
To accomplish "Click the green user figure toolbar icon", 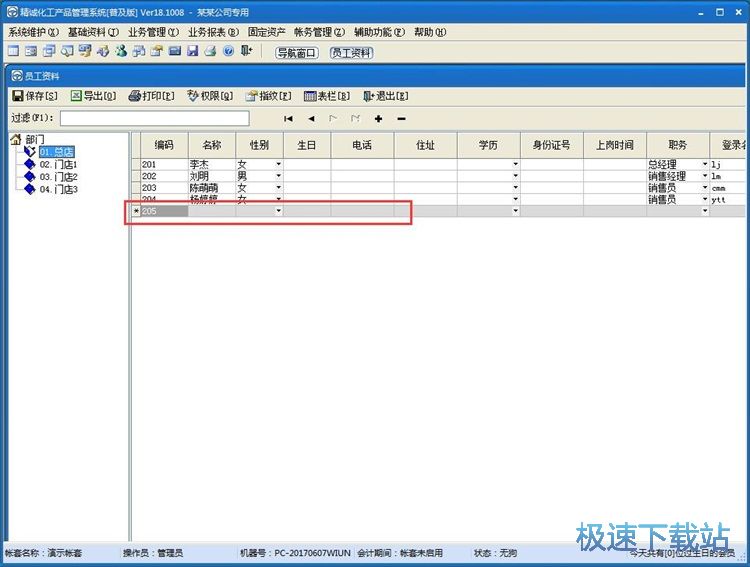I will [121, 51].
